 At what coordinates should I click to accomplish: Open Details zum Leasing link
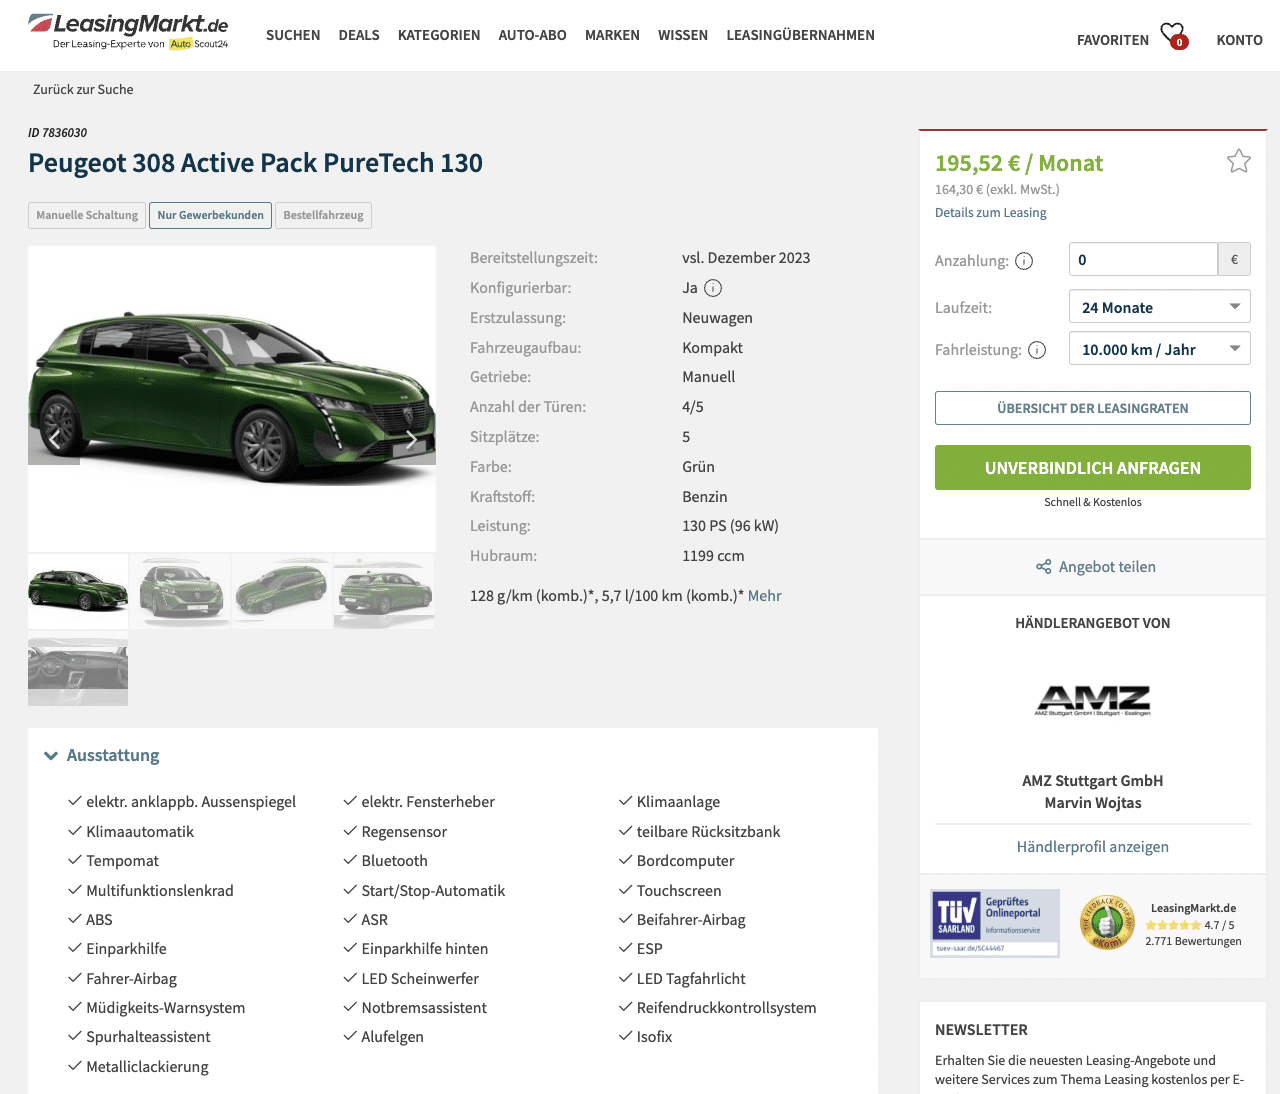pos(991,212)
